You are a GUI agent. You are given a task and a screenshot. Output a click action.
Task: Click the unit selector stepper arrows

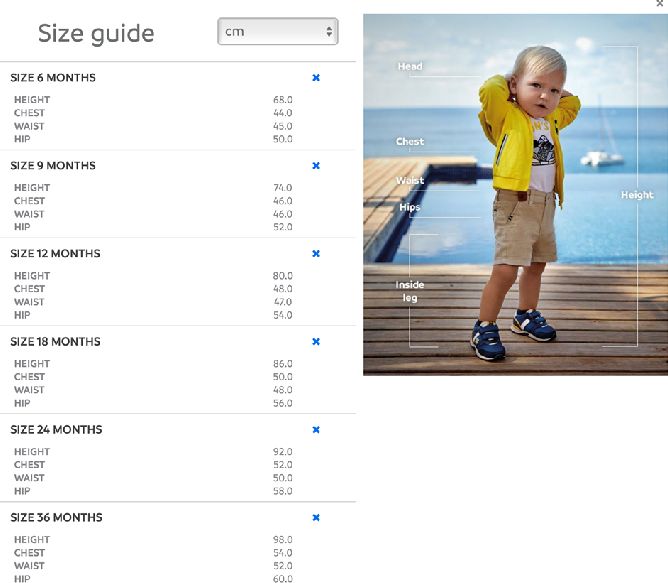(x=329, y=31)
